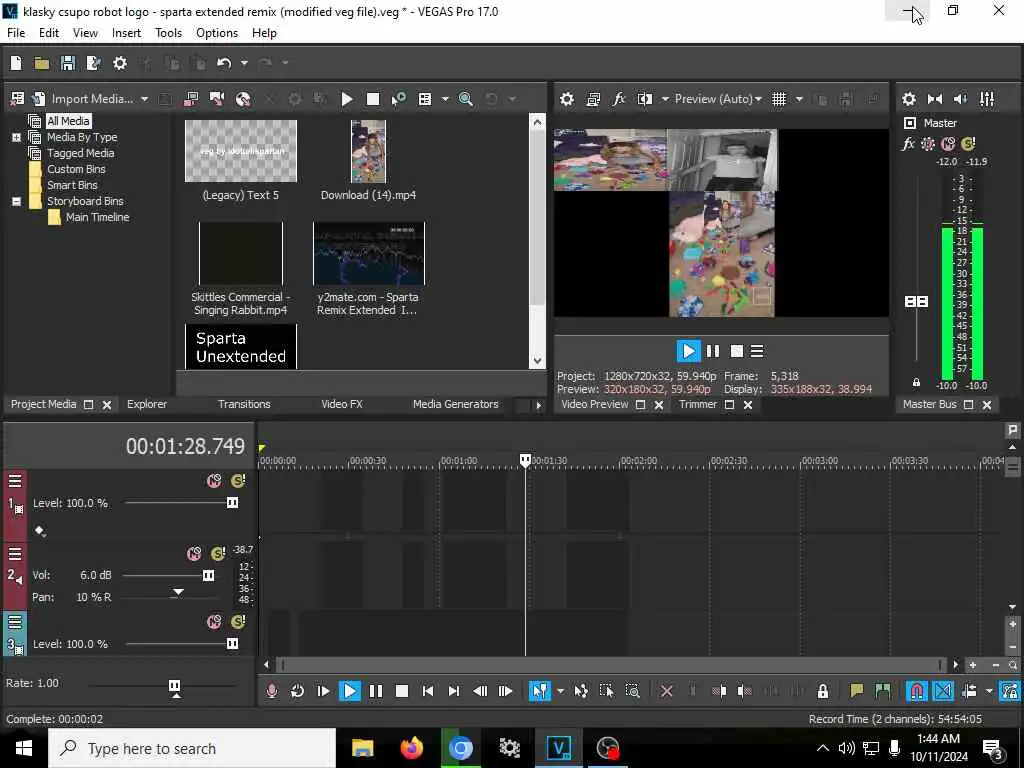Open project properties gear in main toolbar

pos(120,63)
